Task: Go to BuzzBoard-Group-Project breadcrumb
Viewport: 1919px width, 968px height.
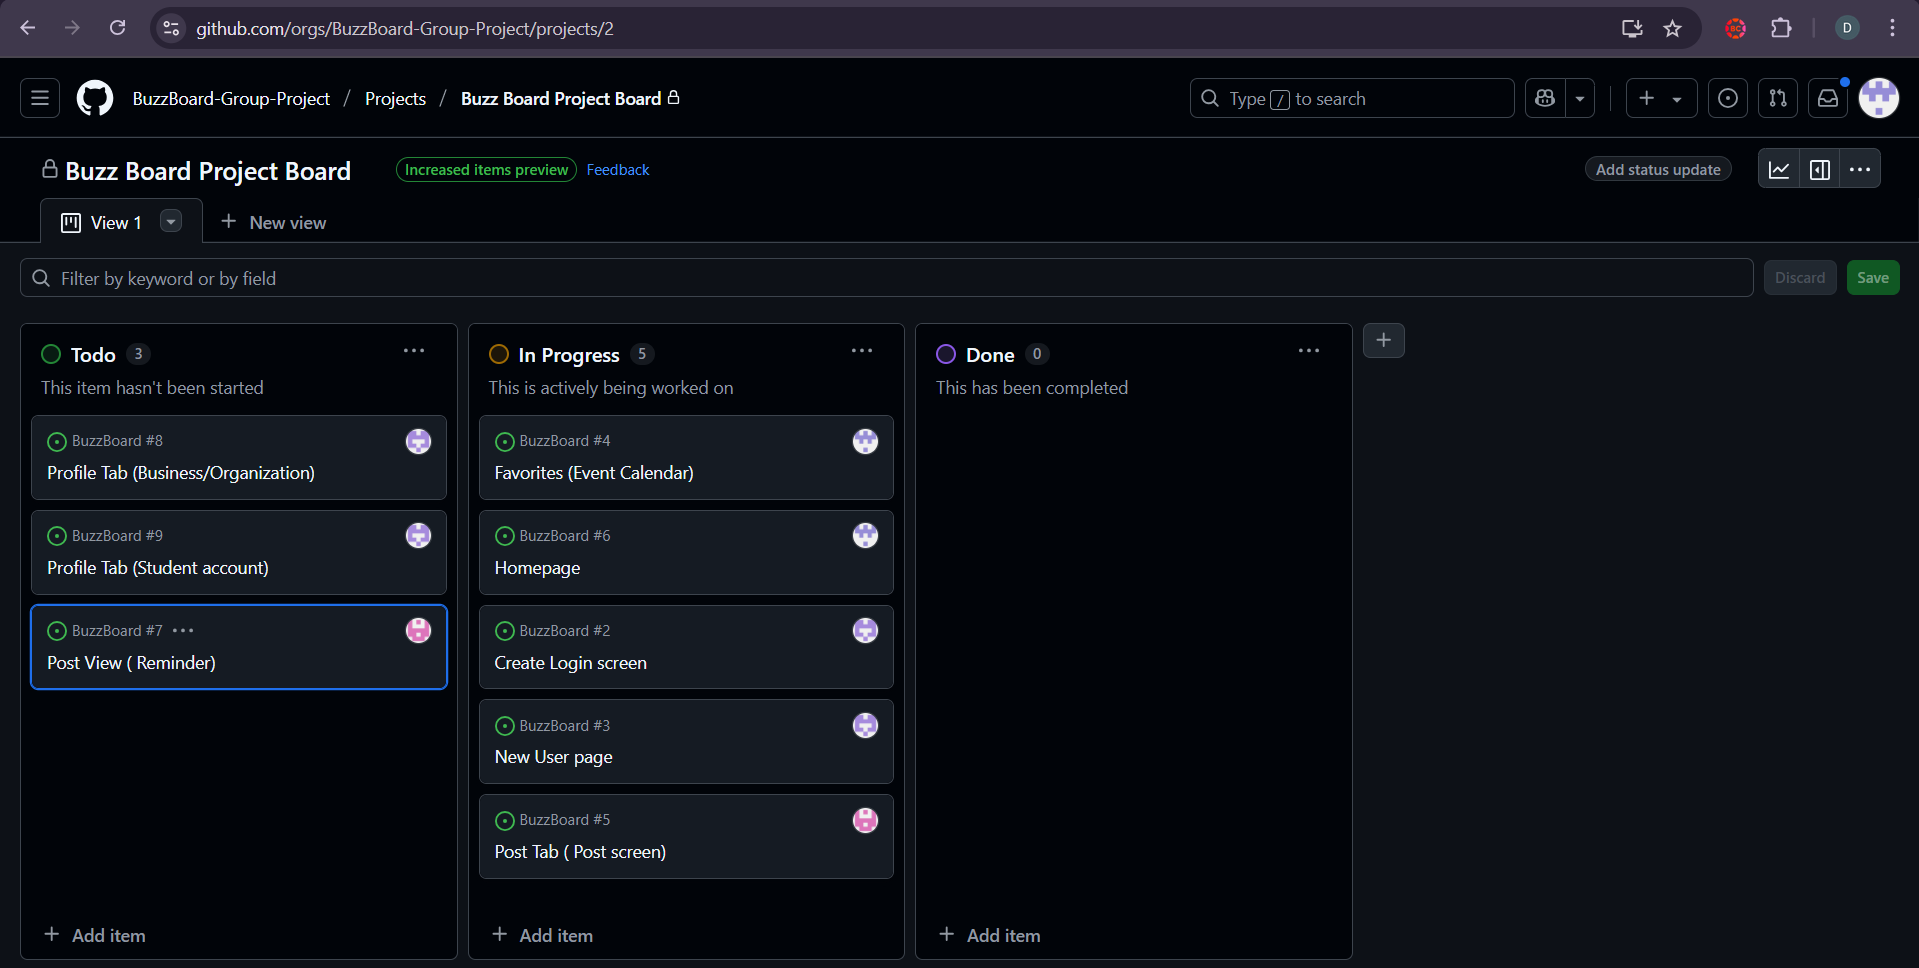Action: [x=231, y=98]
